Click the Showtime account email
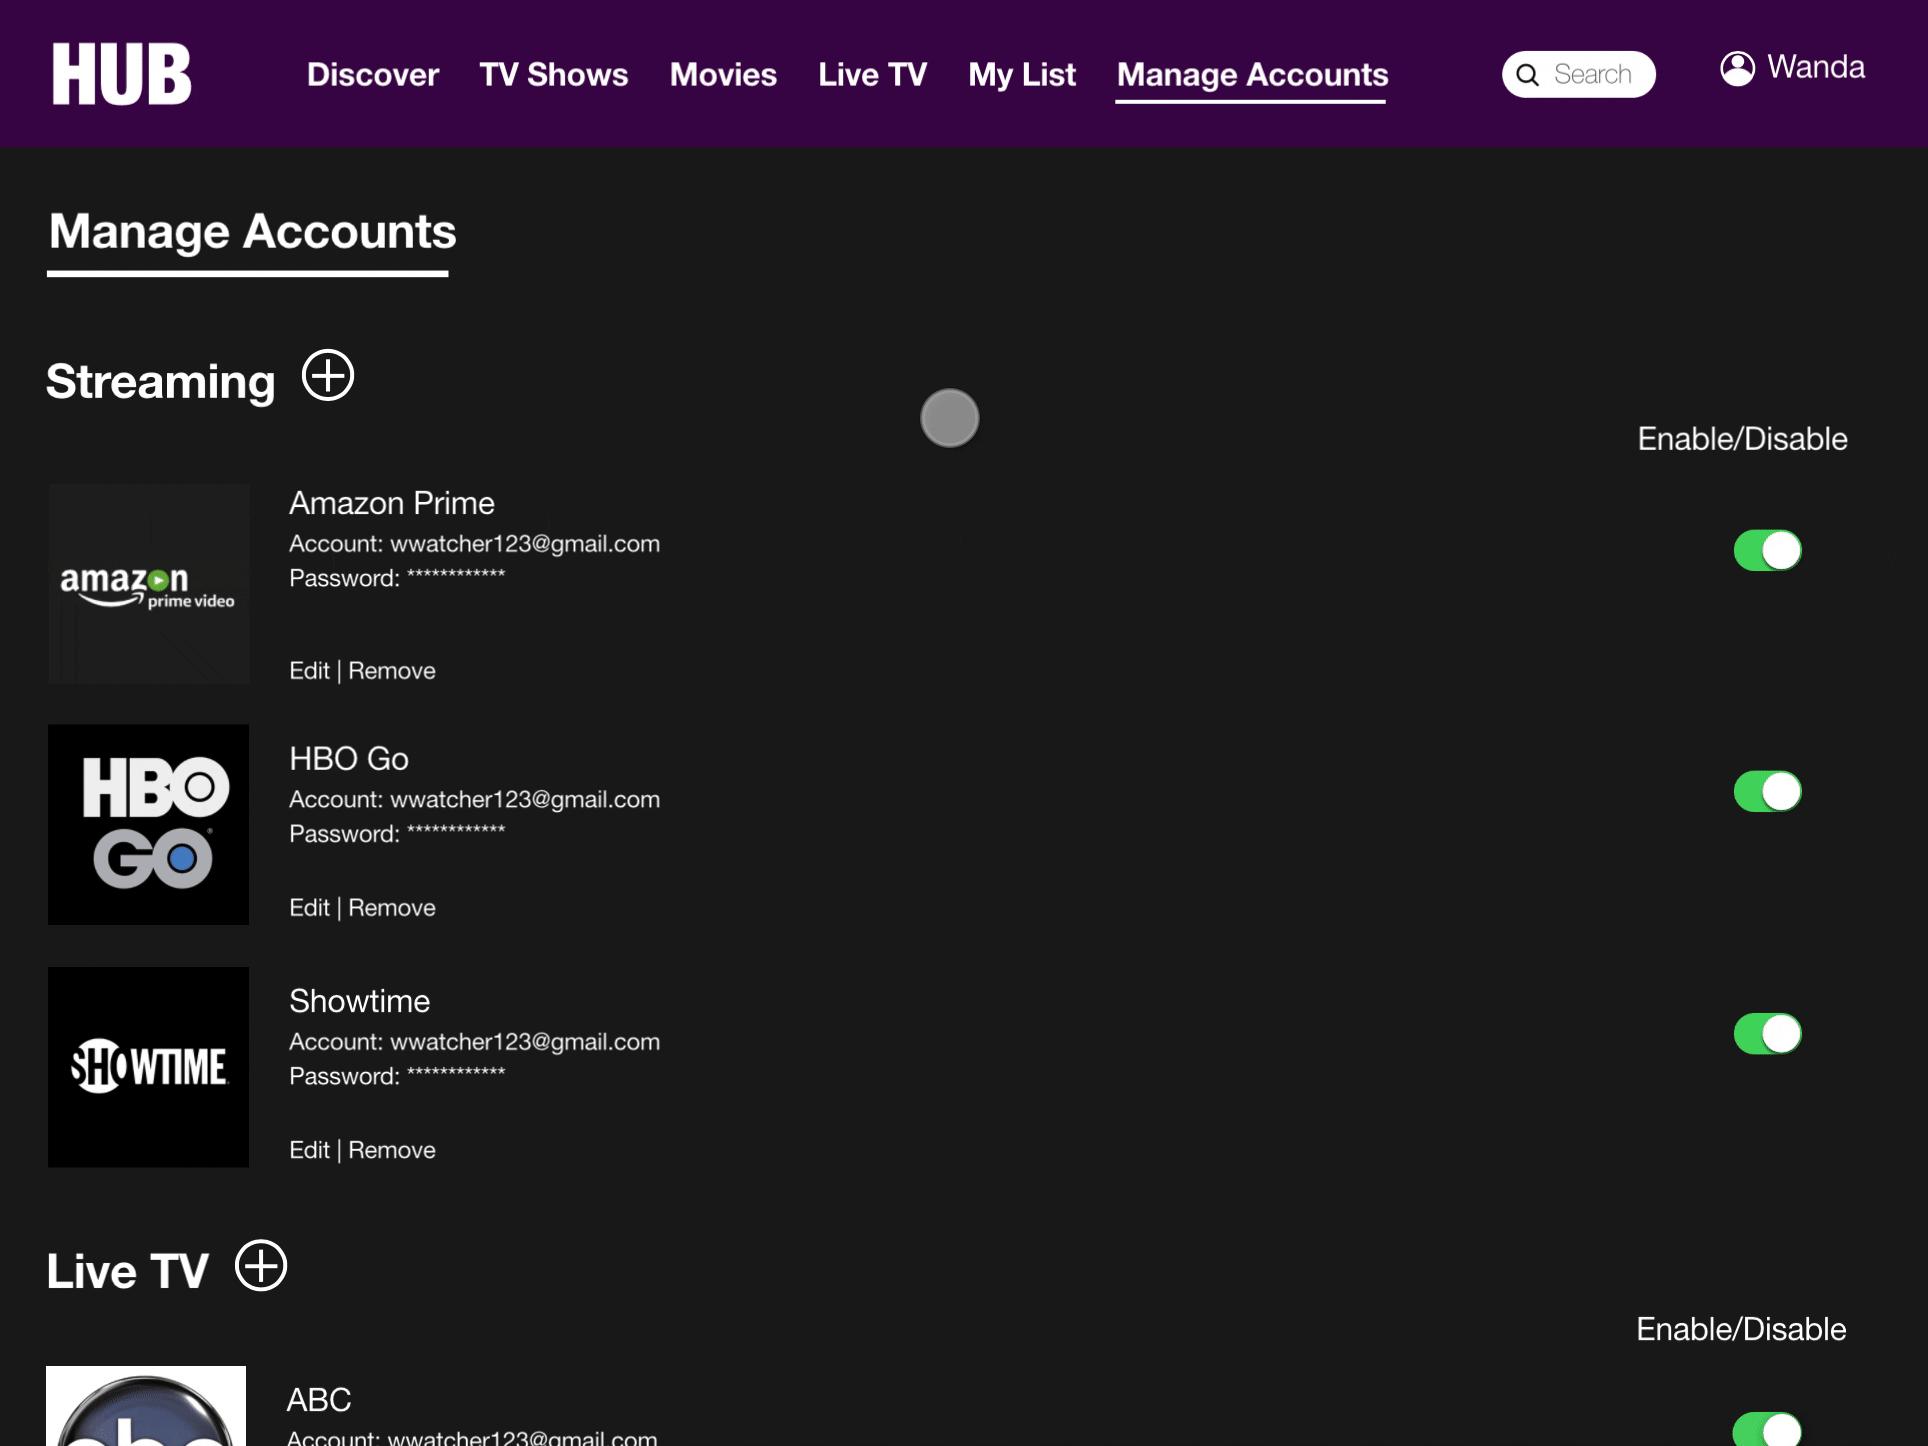Viewport: 1928px width, 1446px height. point(525,1042)
